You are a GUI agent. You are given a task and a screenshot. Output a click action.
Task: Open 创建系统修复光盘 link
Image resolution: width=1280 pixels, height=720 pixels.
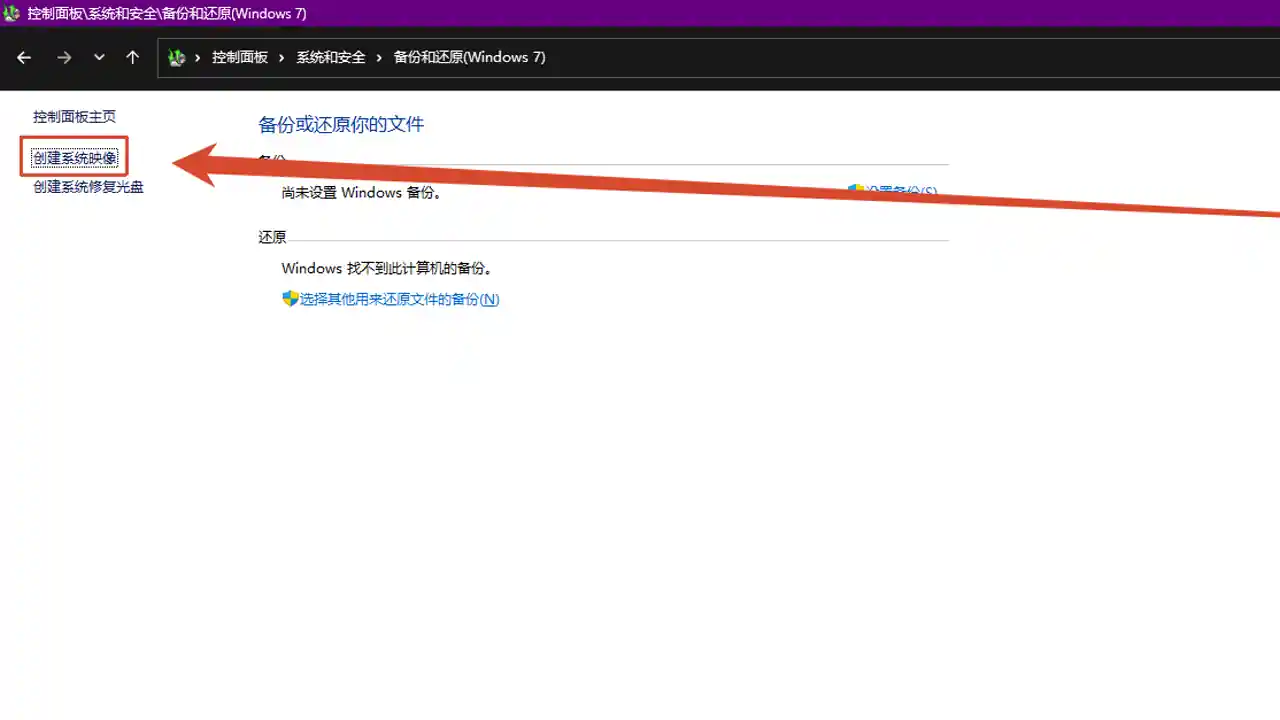coord(88,187)
